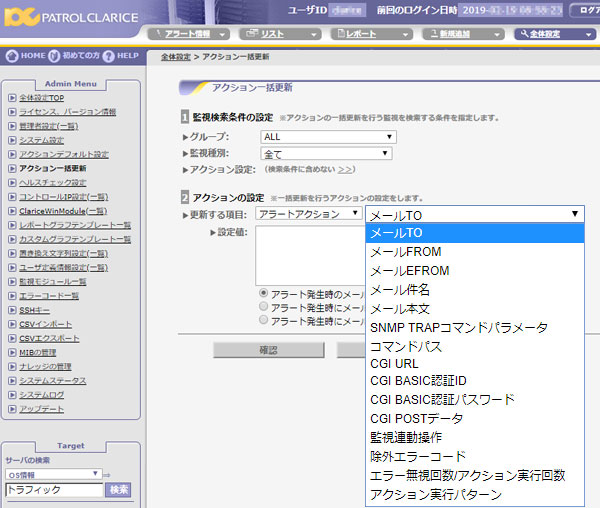Viewport: 600px width, 508px height.
Task: Click the 検索 server search button
Action: click(x=119, y=490)
